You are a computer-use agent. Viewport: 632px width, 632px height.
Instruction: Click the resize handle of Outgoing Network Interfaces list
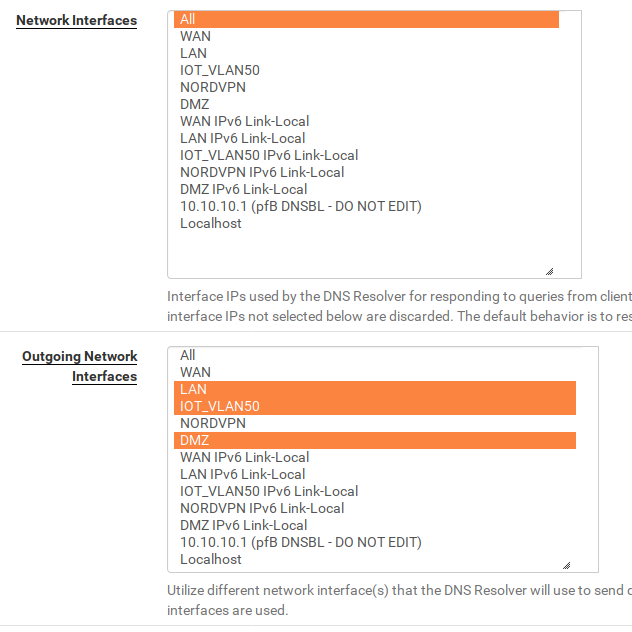point(566,564)
